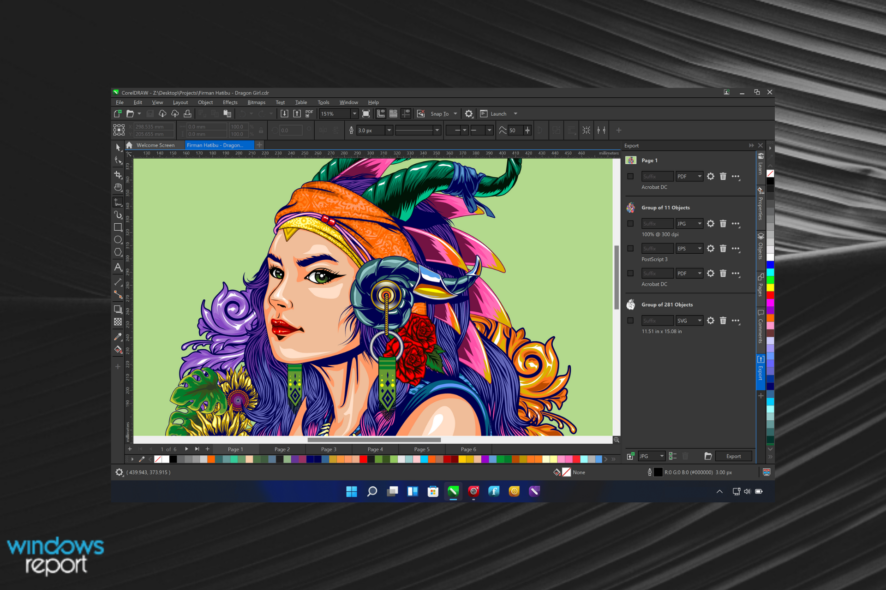This screenshot has height=590, width=886.
Task: Click the browse folder icon beside Export
Action: 707,456
